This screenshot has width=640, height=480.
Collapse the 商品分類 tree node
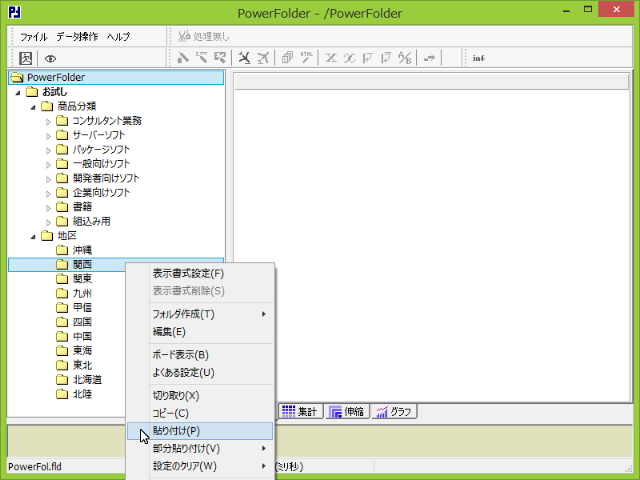click(x=33, y=107)
